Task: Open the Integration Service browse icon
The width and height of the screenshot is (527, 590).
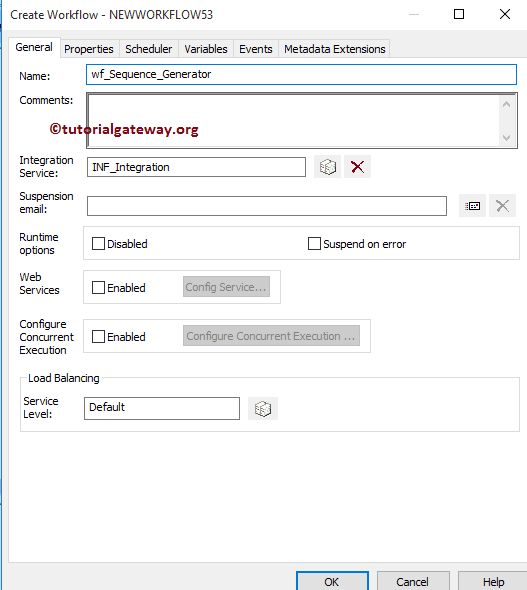Action: [327, 167]
